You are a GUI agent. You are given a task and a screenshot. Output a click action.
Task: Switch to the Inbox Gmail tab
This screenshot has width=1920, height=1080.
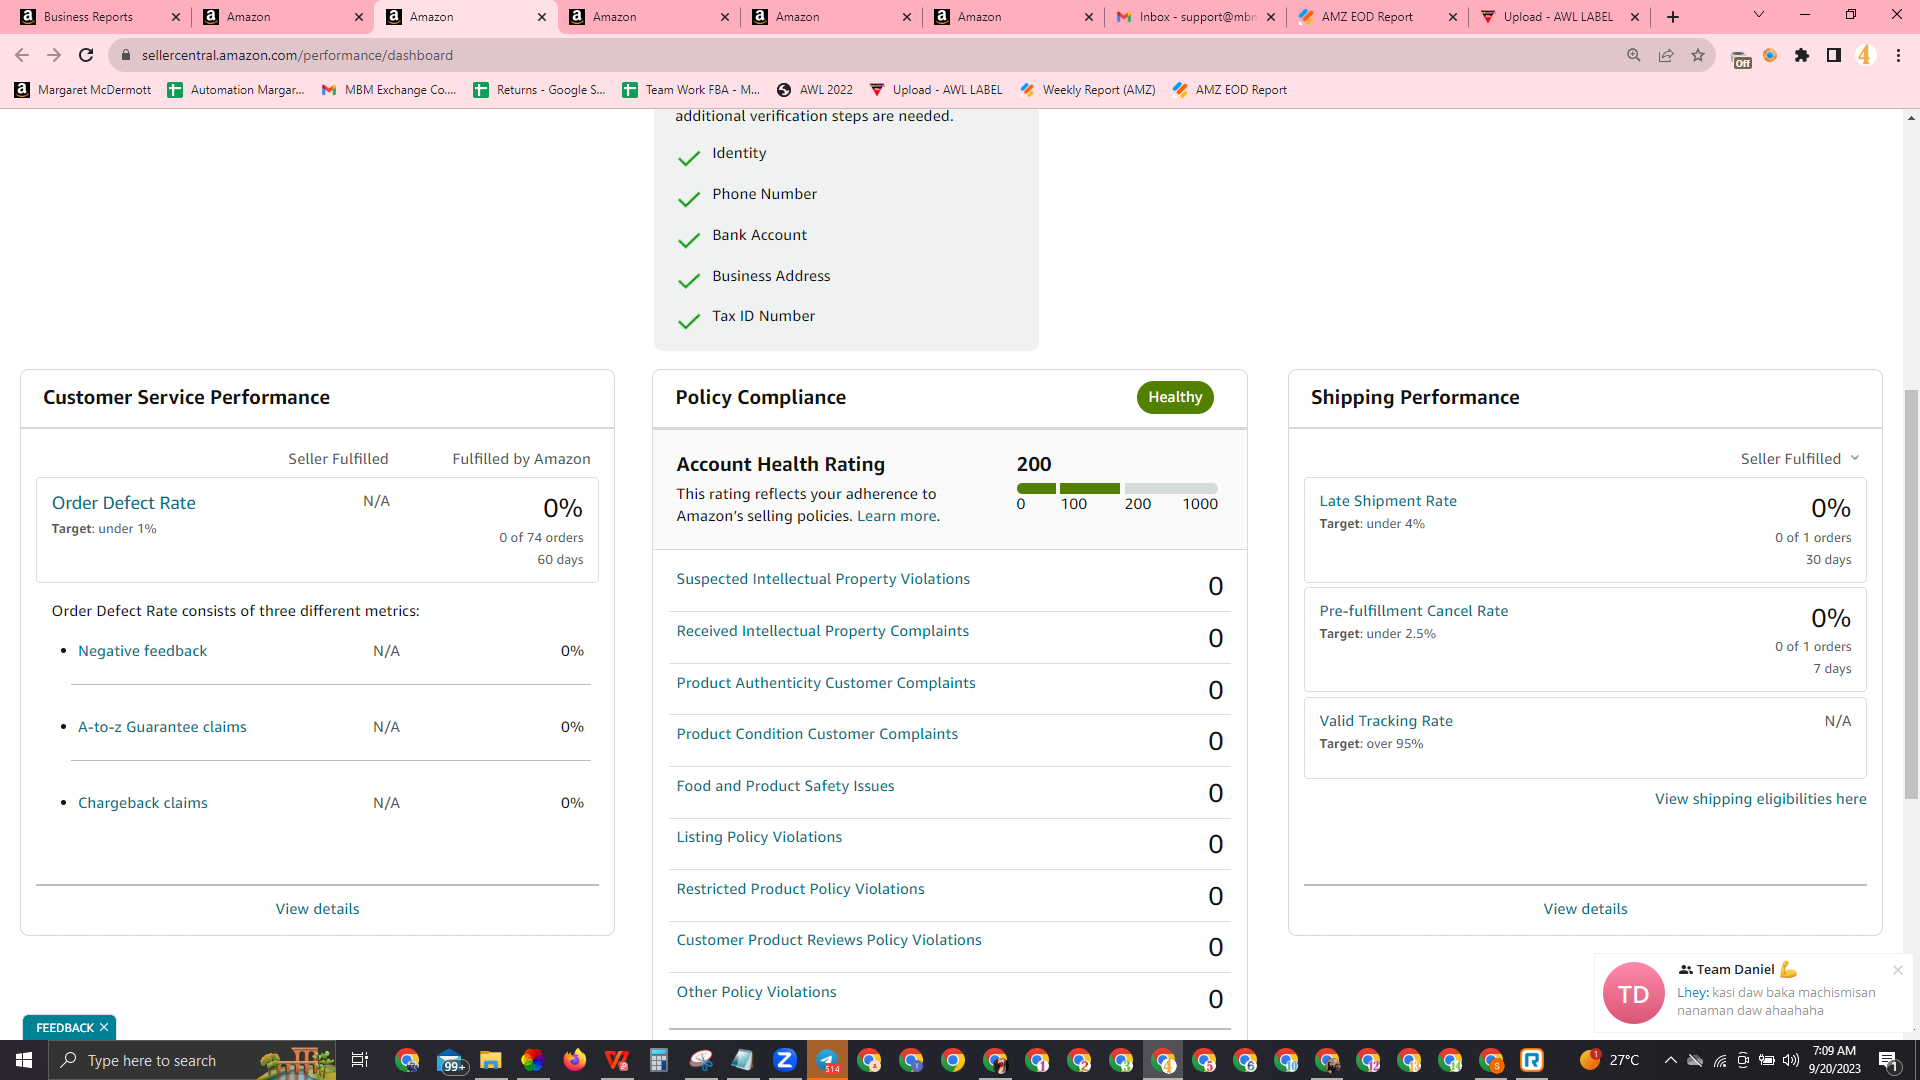pyautogui.click(x=1196, y=17)
